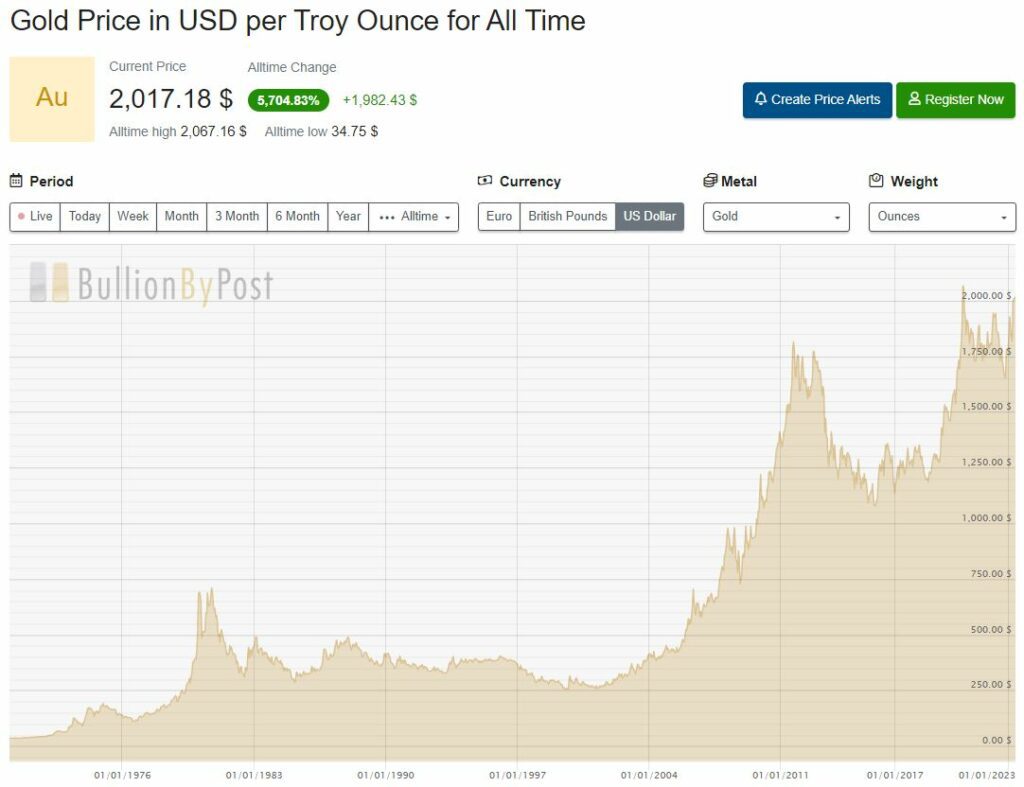
Task: Click the Register Now button
Action: click(x=955, y=100)
